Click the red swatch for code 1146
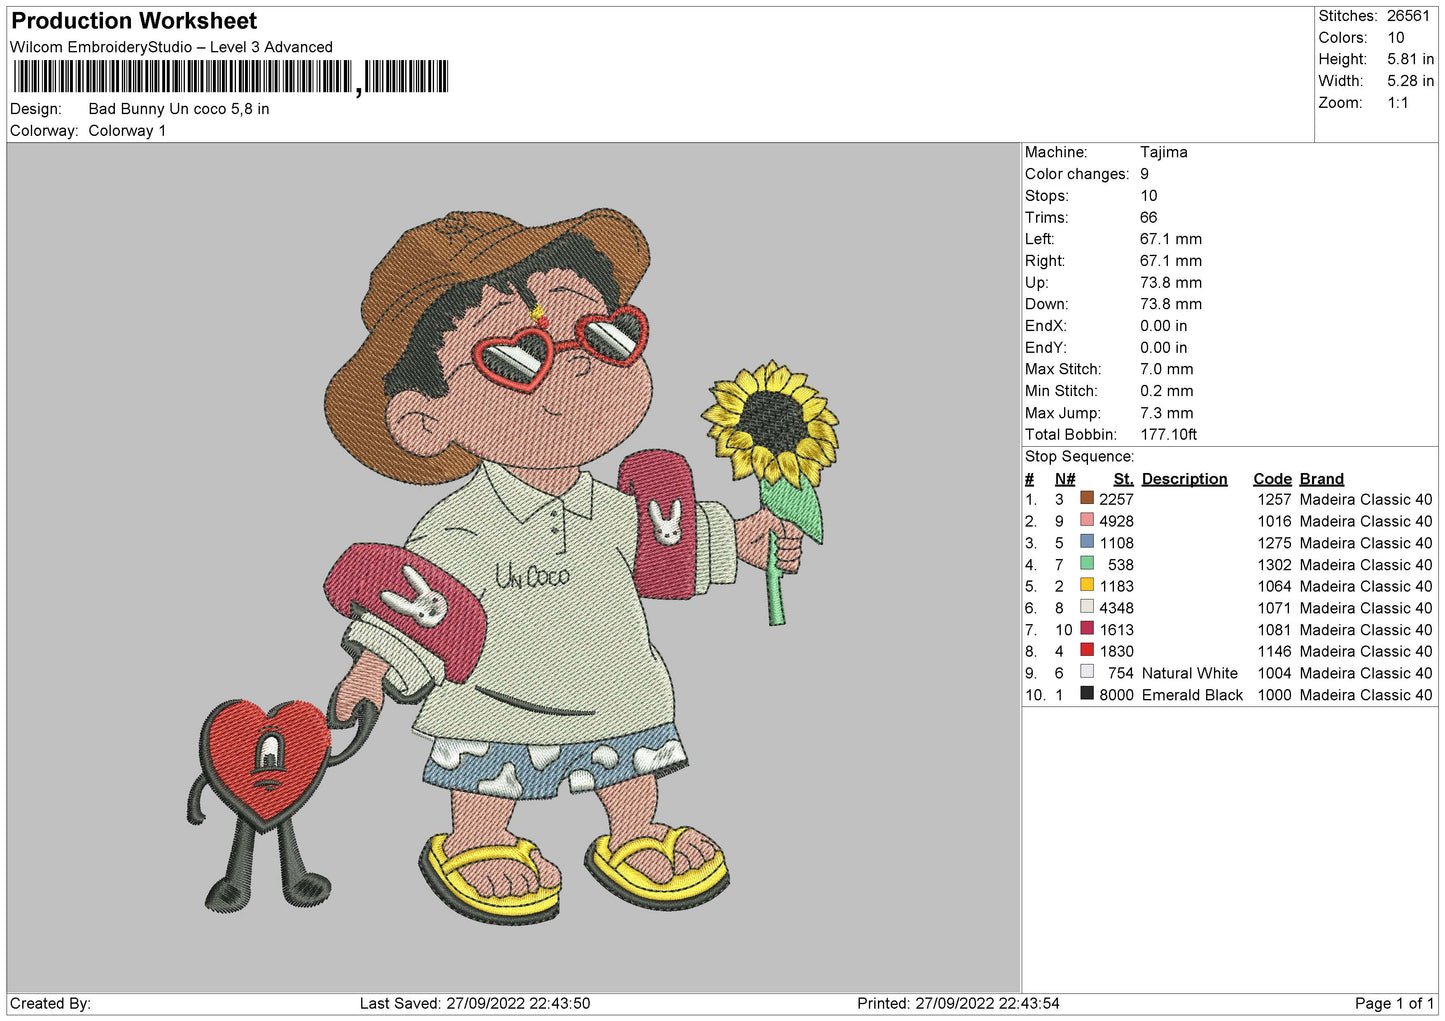 coord(1087,650)
